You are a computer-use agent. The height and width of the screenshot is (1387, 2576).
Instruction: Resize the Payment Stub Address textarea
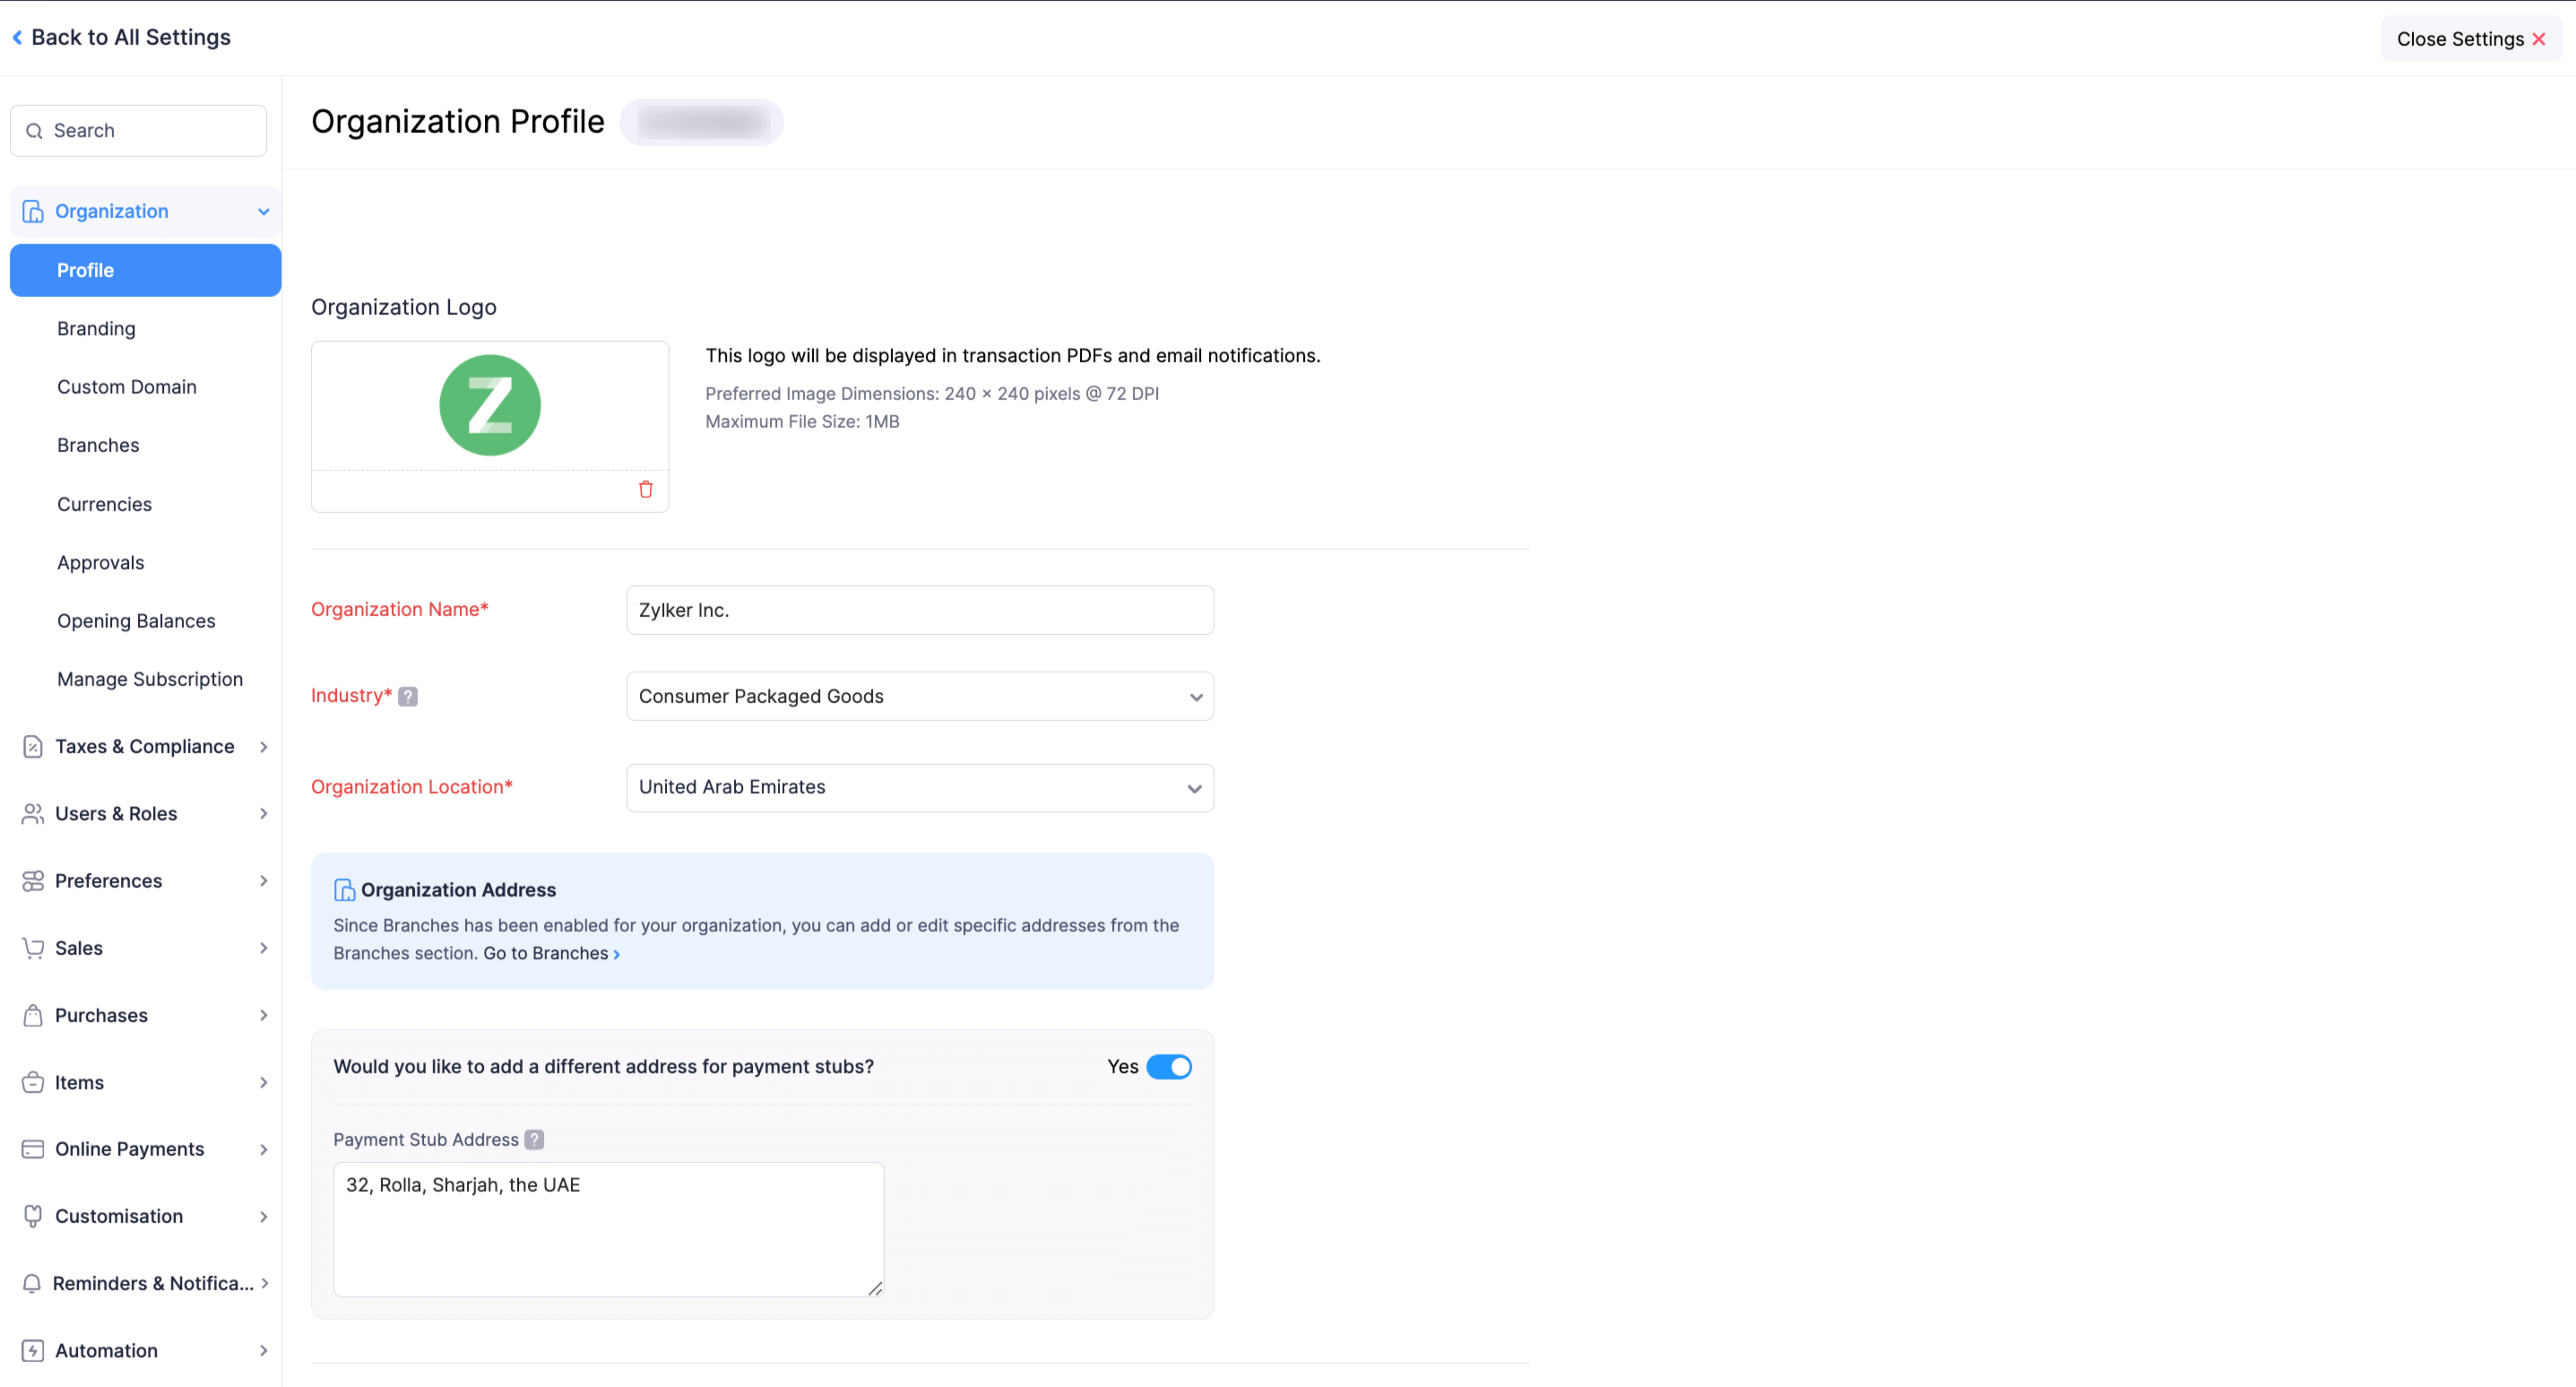(x=876, y=1287)
